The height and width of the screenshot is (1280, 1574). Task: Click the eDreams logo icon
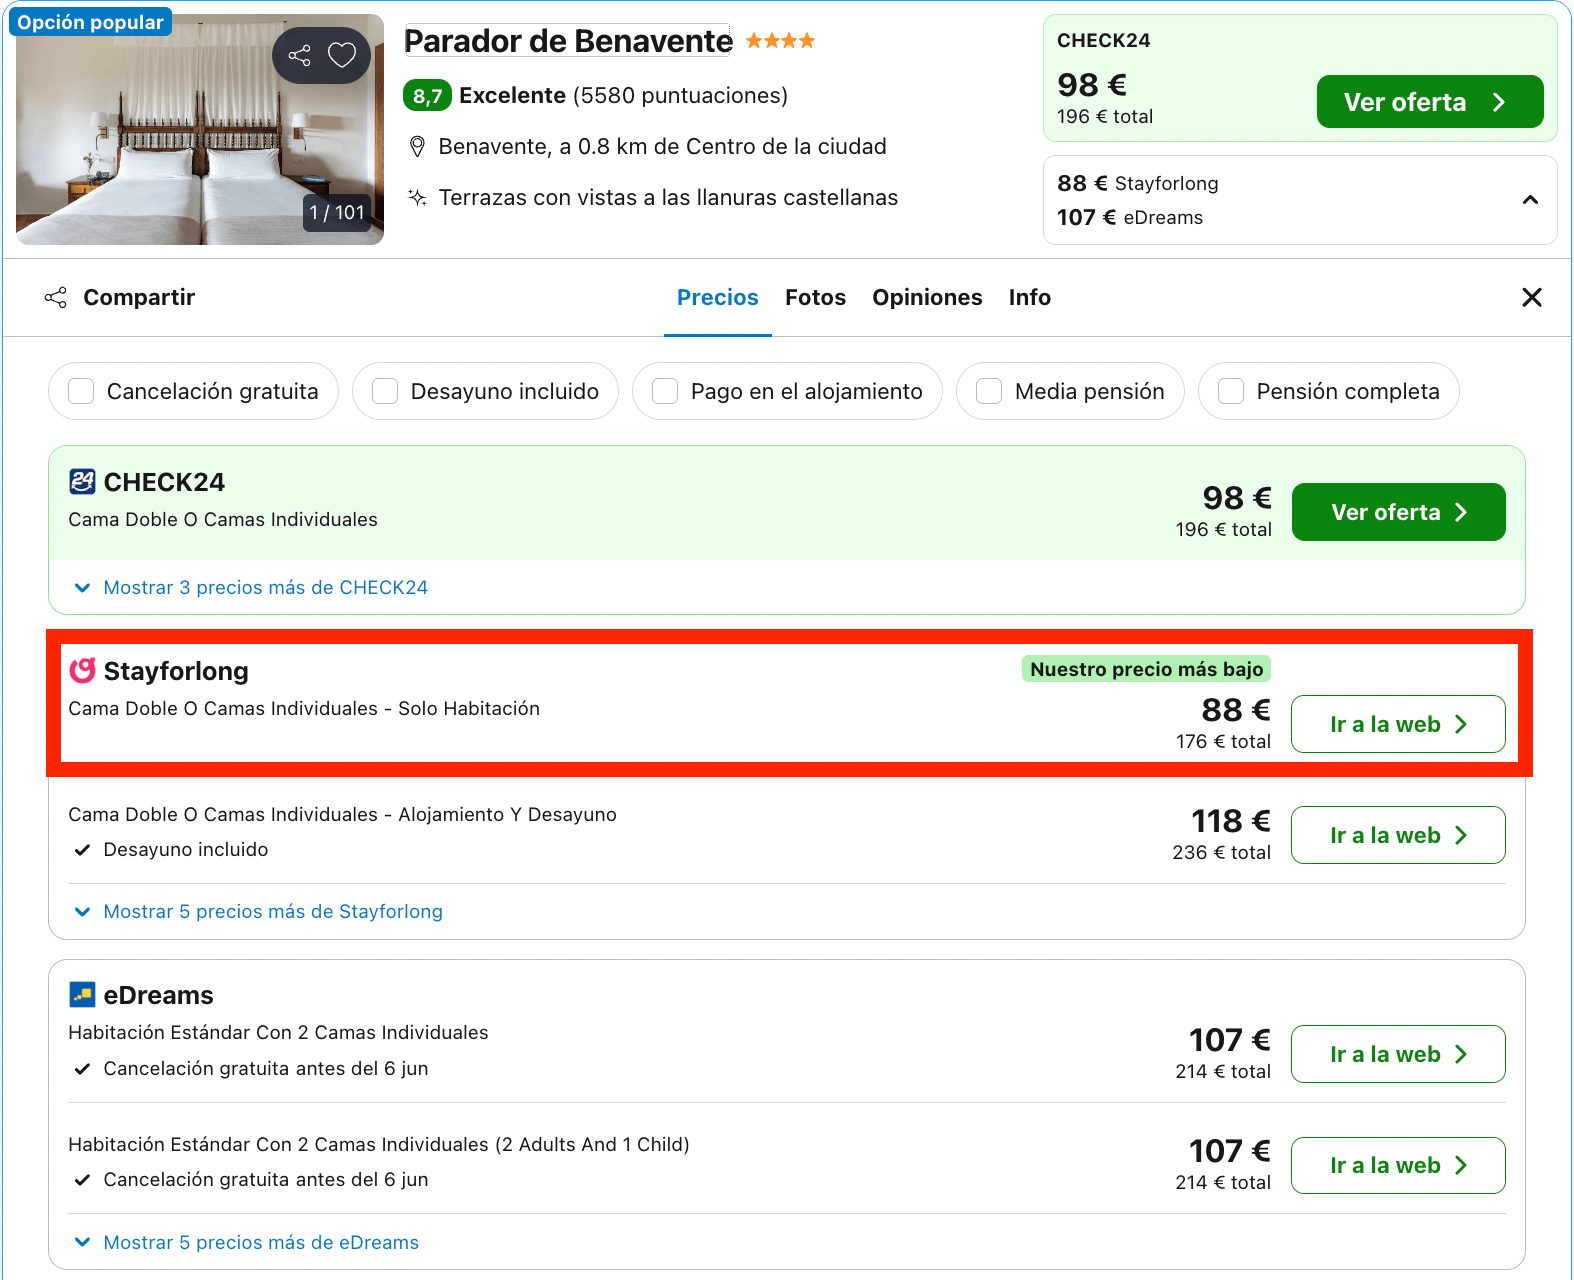tap(82, 995)
